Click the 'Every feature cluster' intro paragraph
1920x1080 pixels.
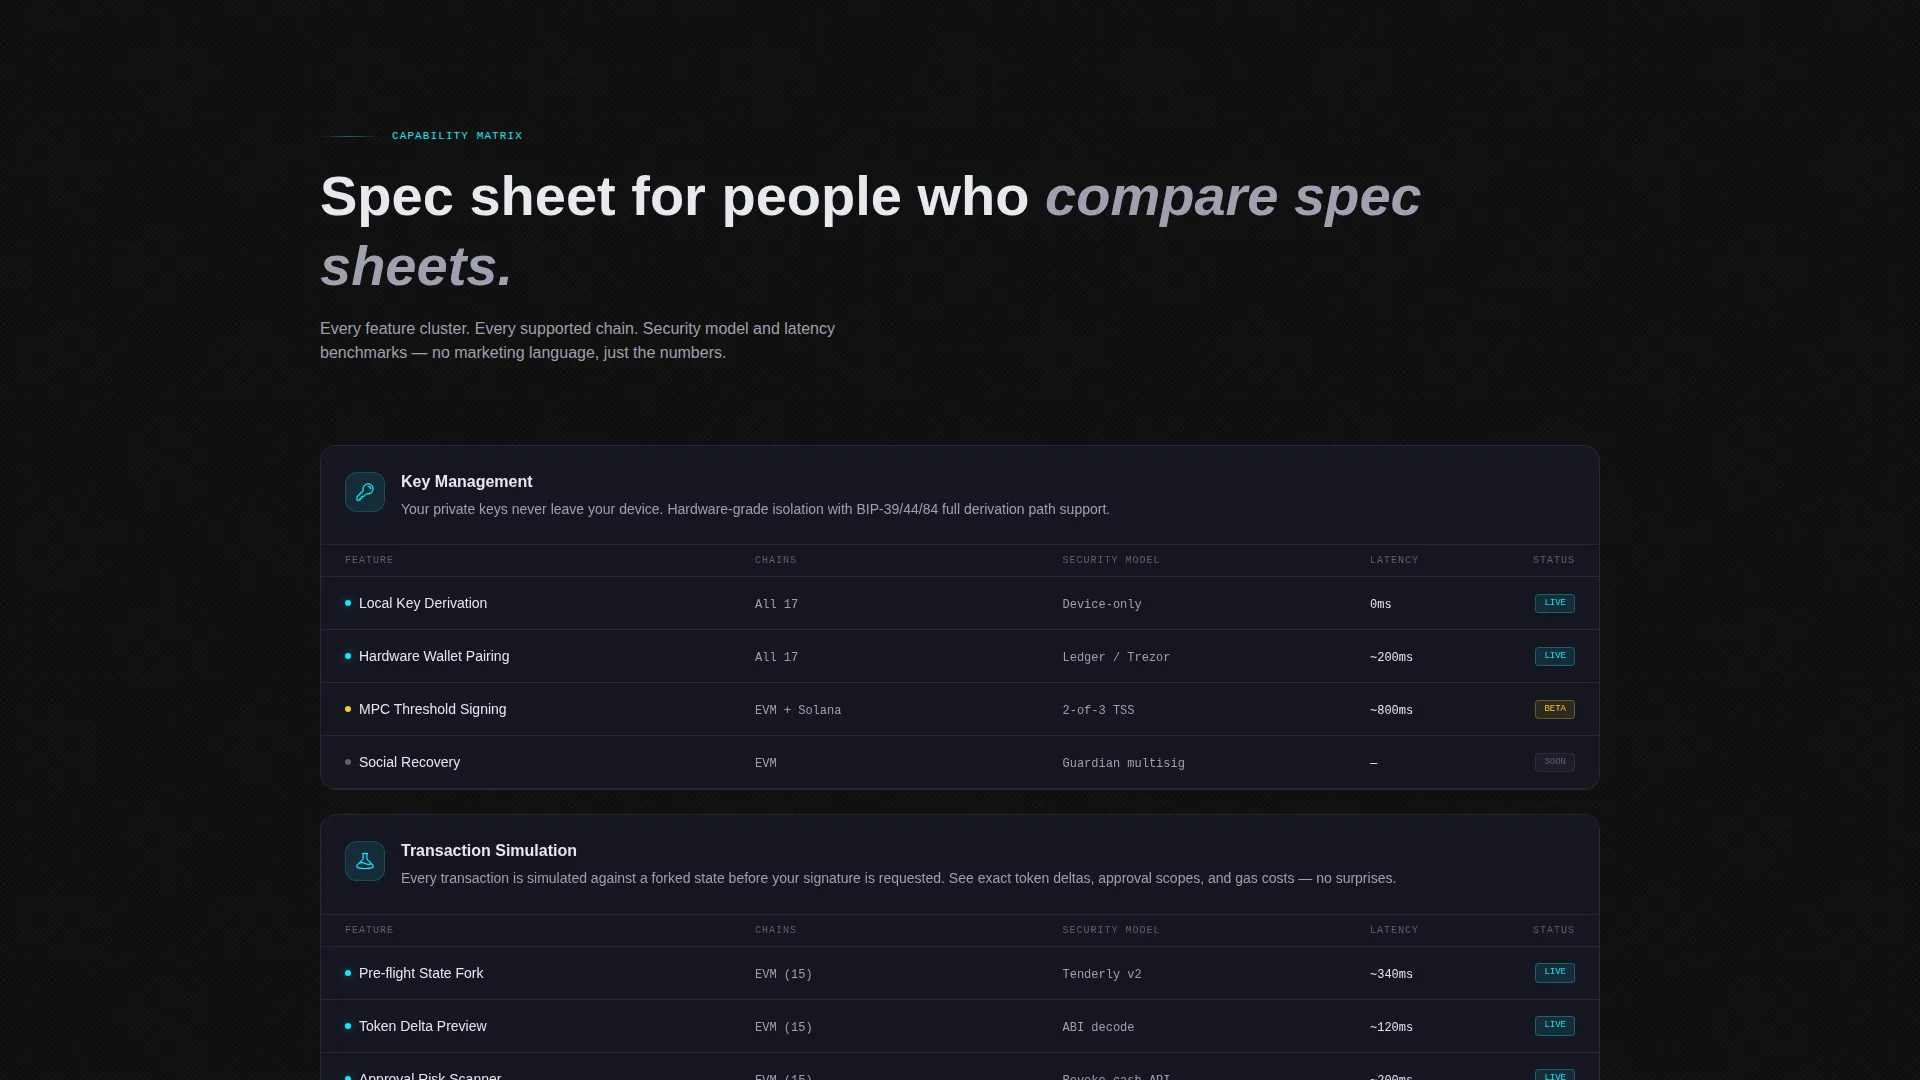(x=577, y=341)
